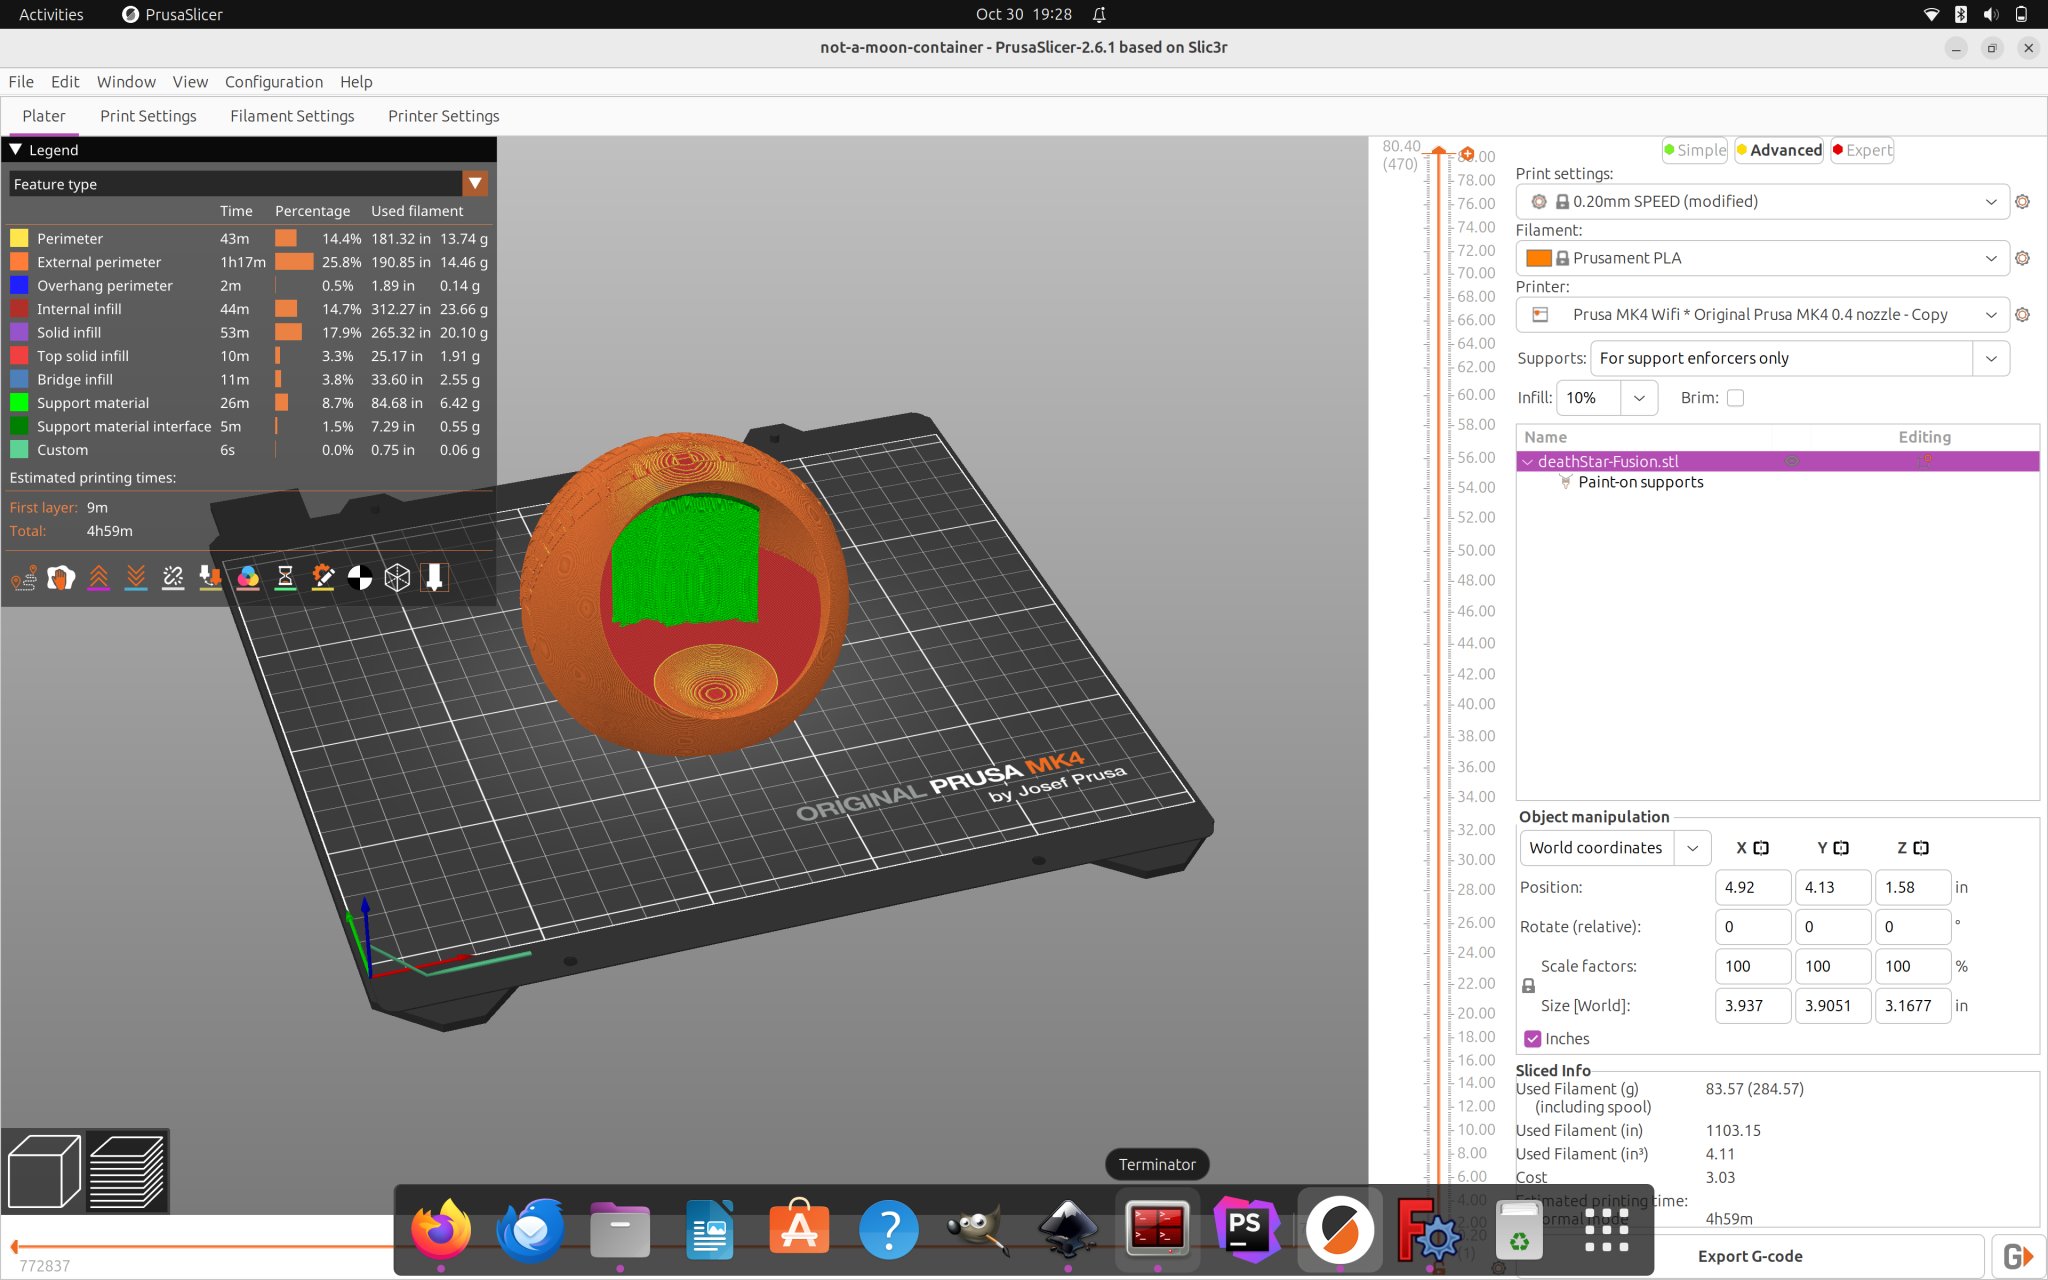This screenshot has width=2048, height=1280.
Task: Select Expert mode
Action: tap(1862, 150)
